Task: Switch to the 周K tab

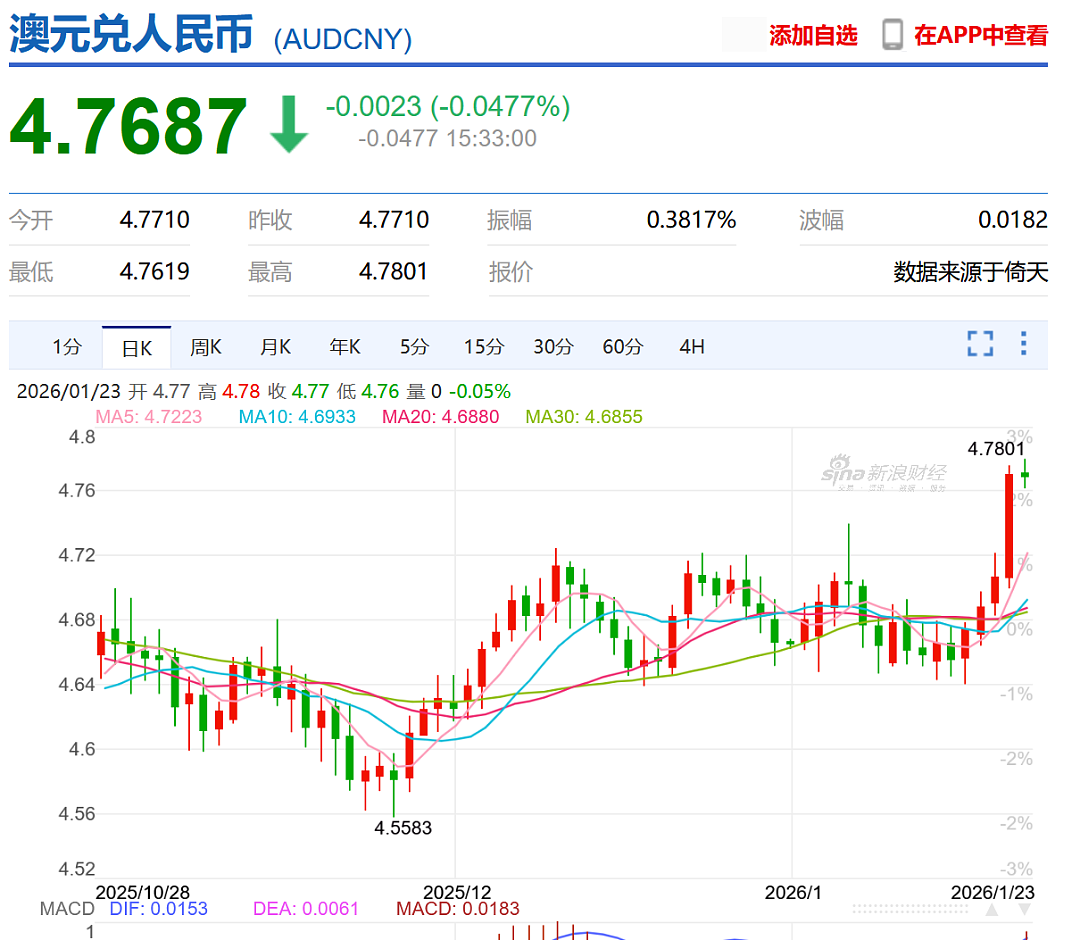Action: 206,346
